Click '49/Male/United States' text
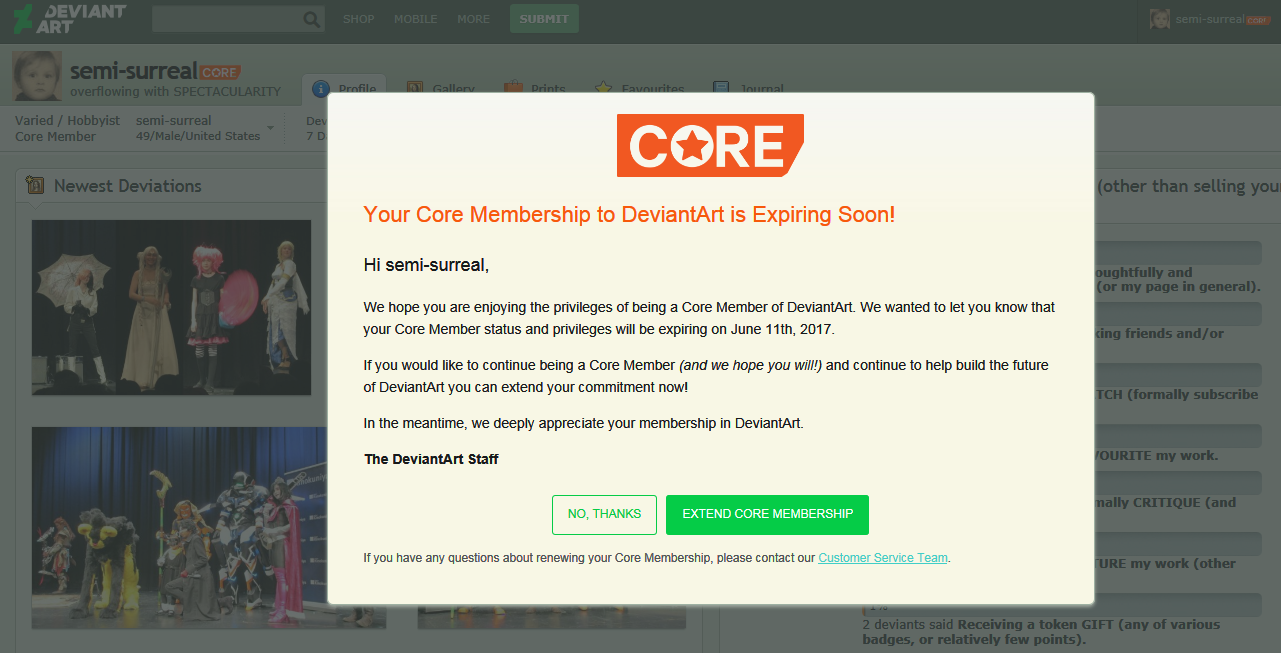 coord(198,136)
